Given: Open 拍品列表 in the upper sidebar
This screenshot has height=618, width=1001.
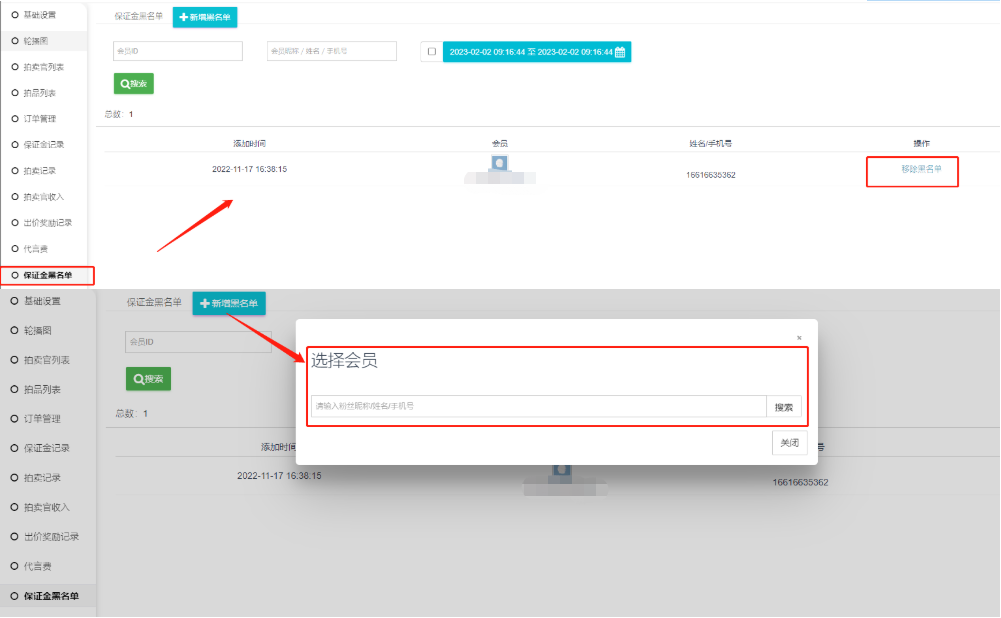Looking at the screenshot, I should point(40,93).
